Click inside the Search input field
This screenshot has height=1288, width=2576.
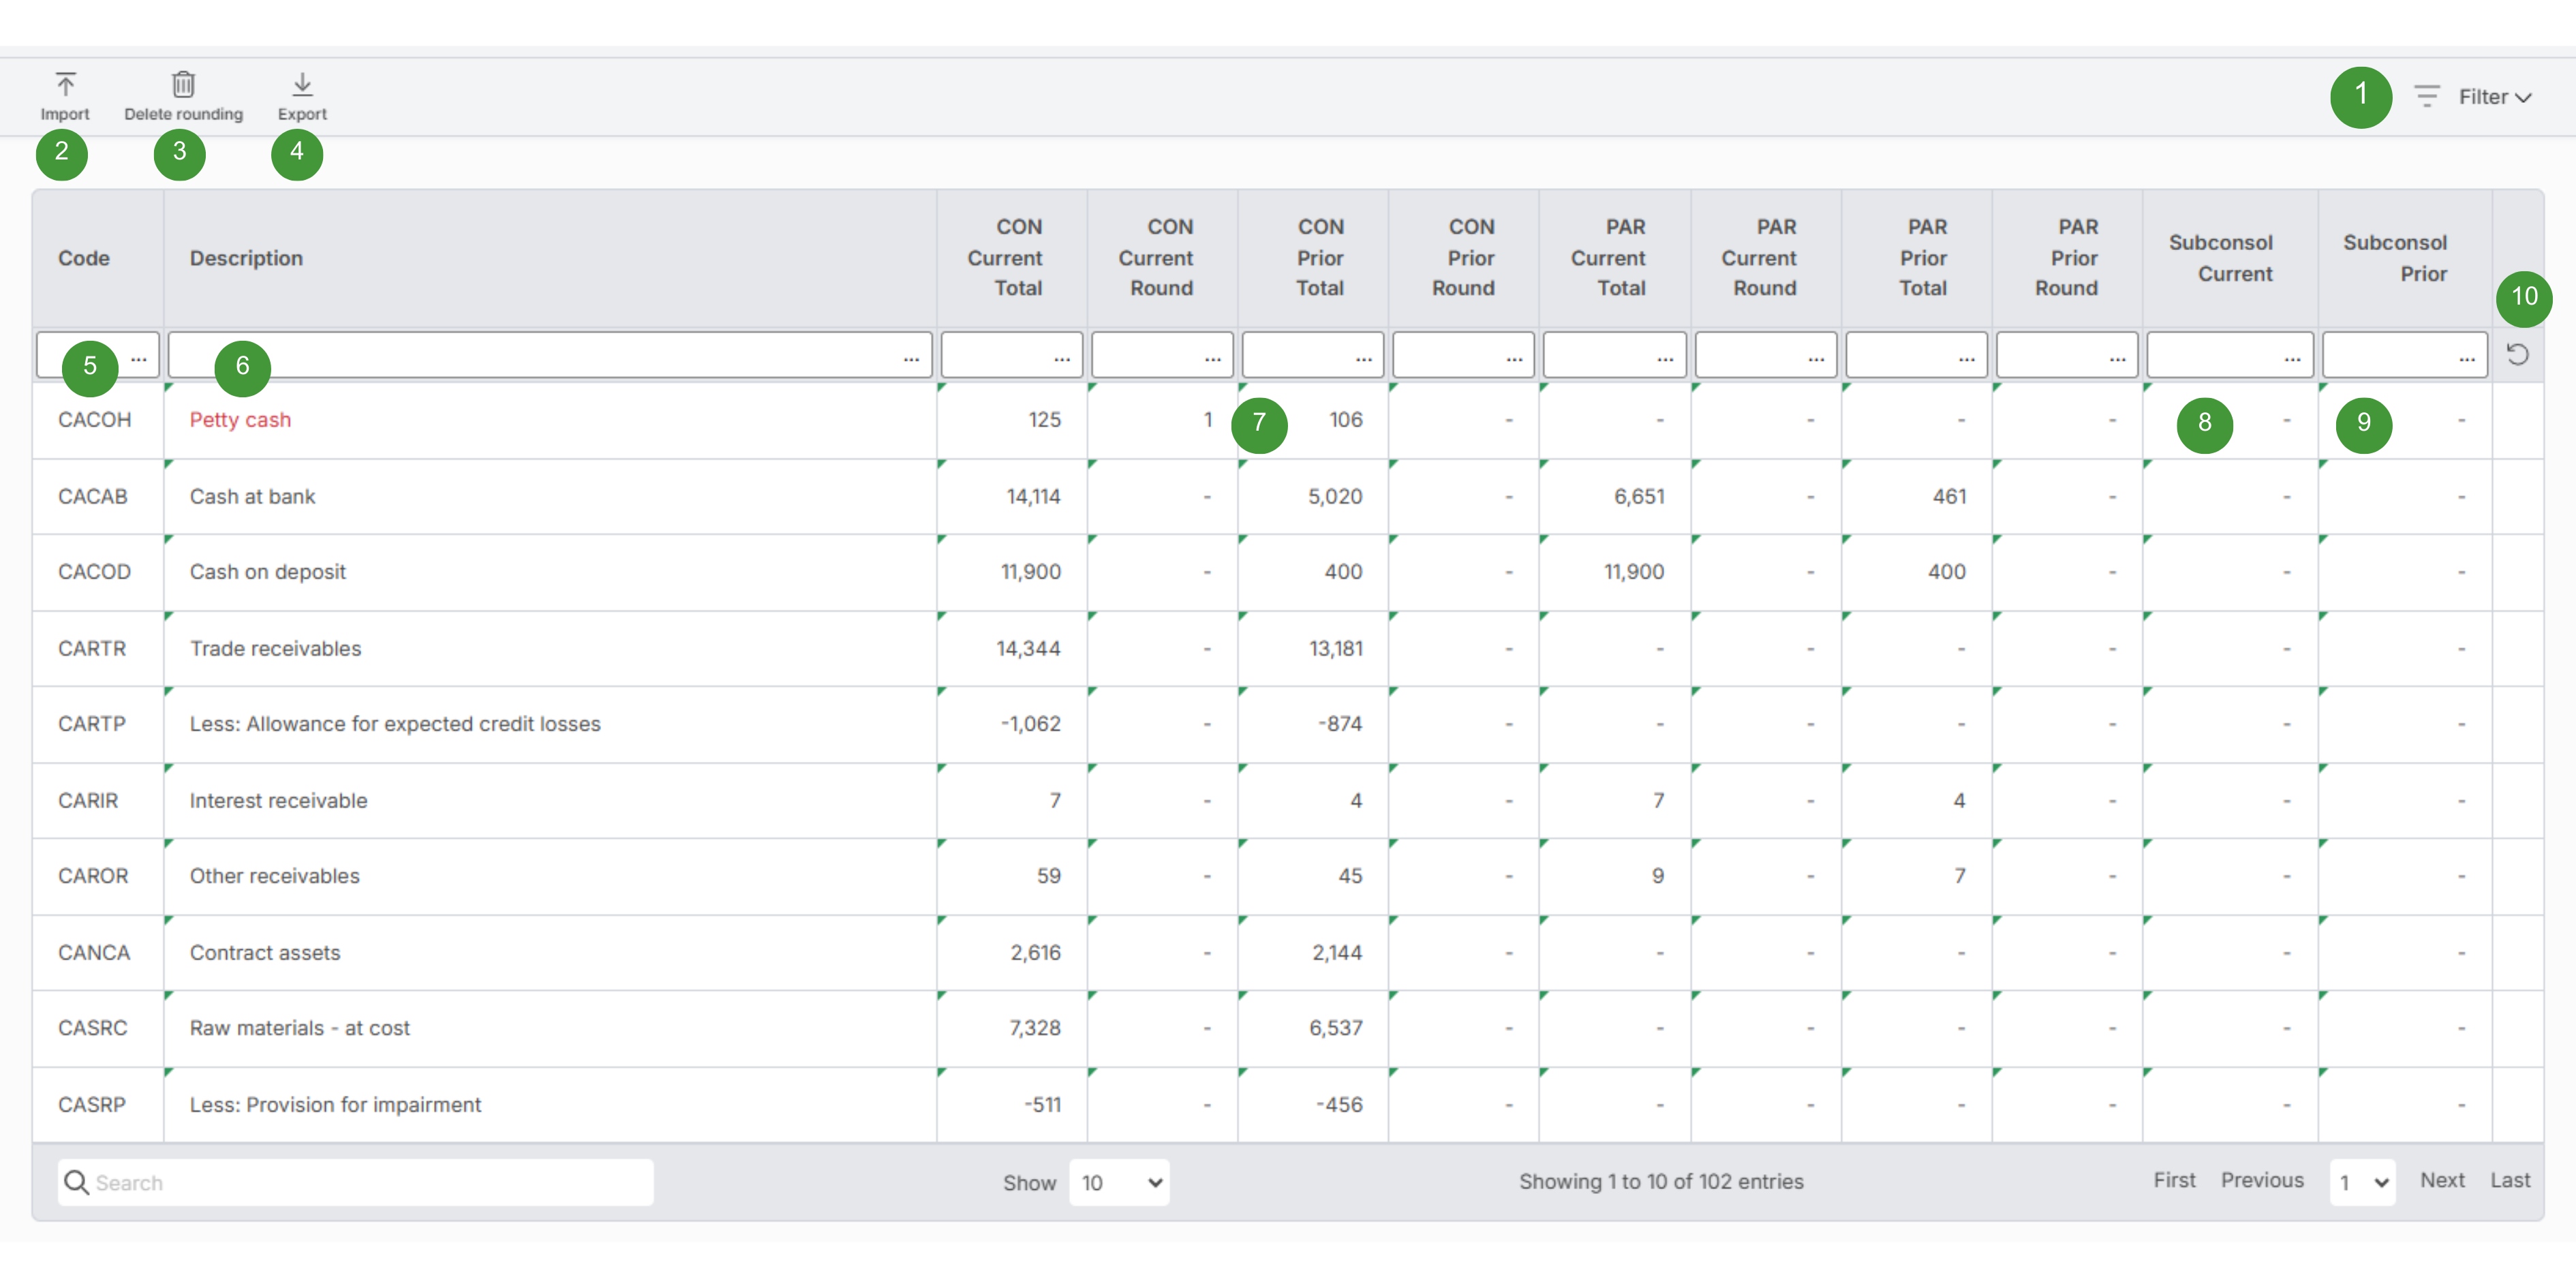[350, 1182]
